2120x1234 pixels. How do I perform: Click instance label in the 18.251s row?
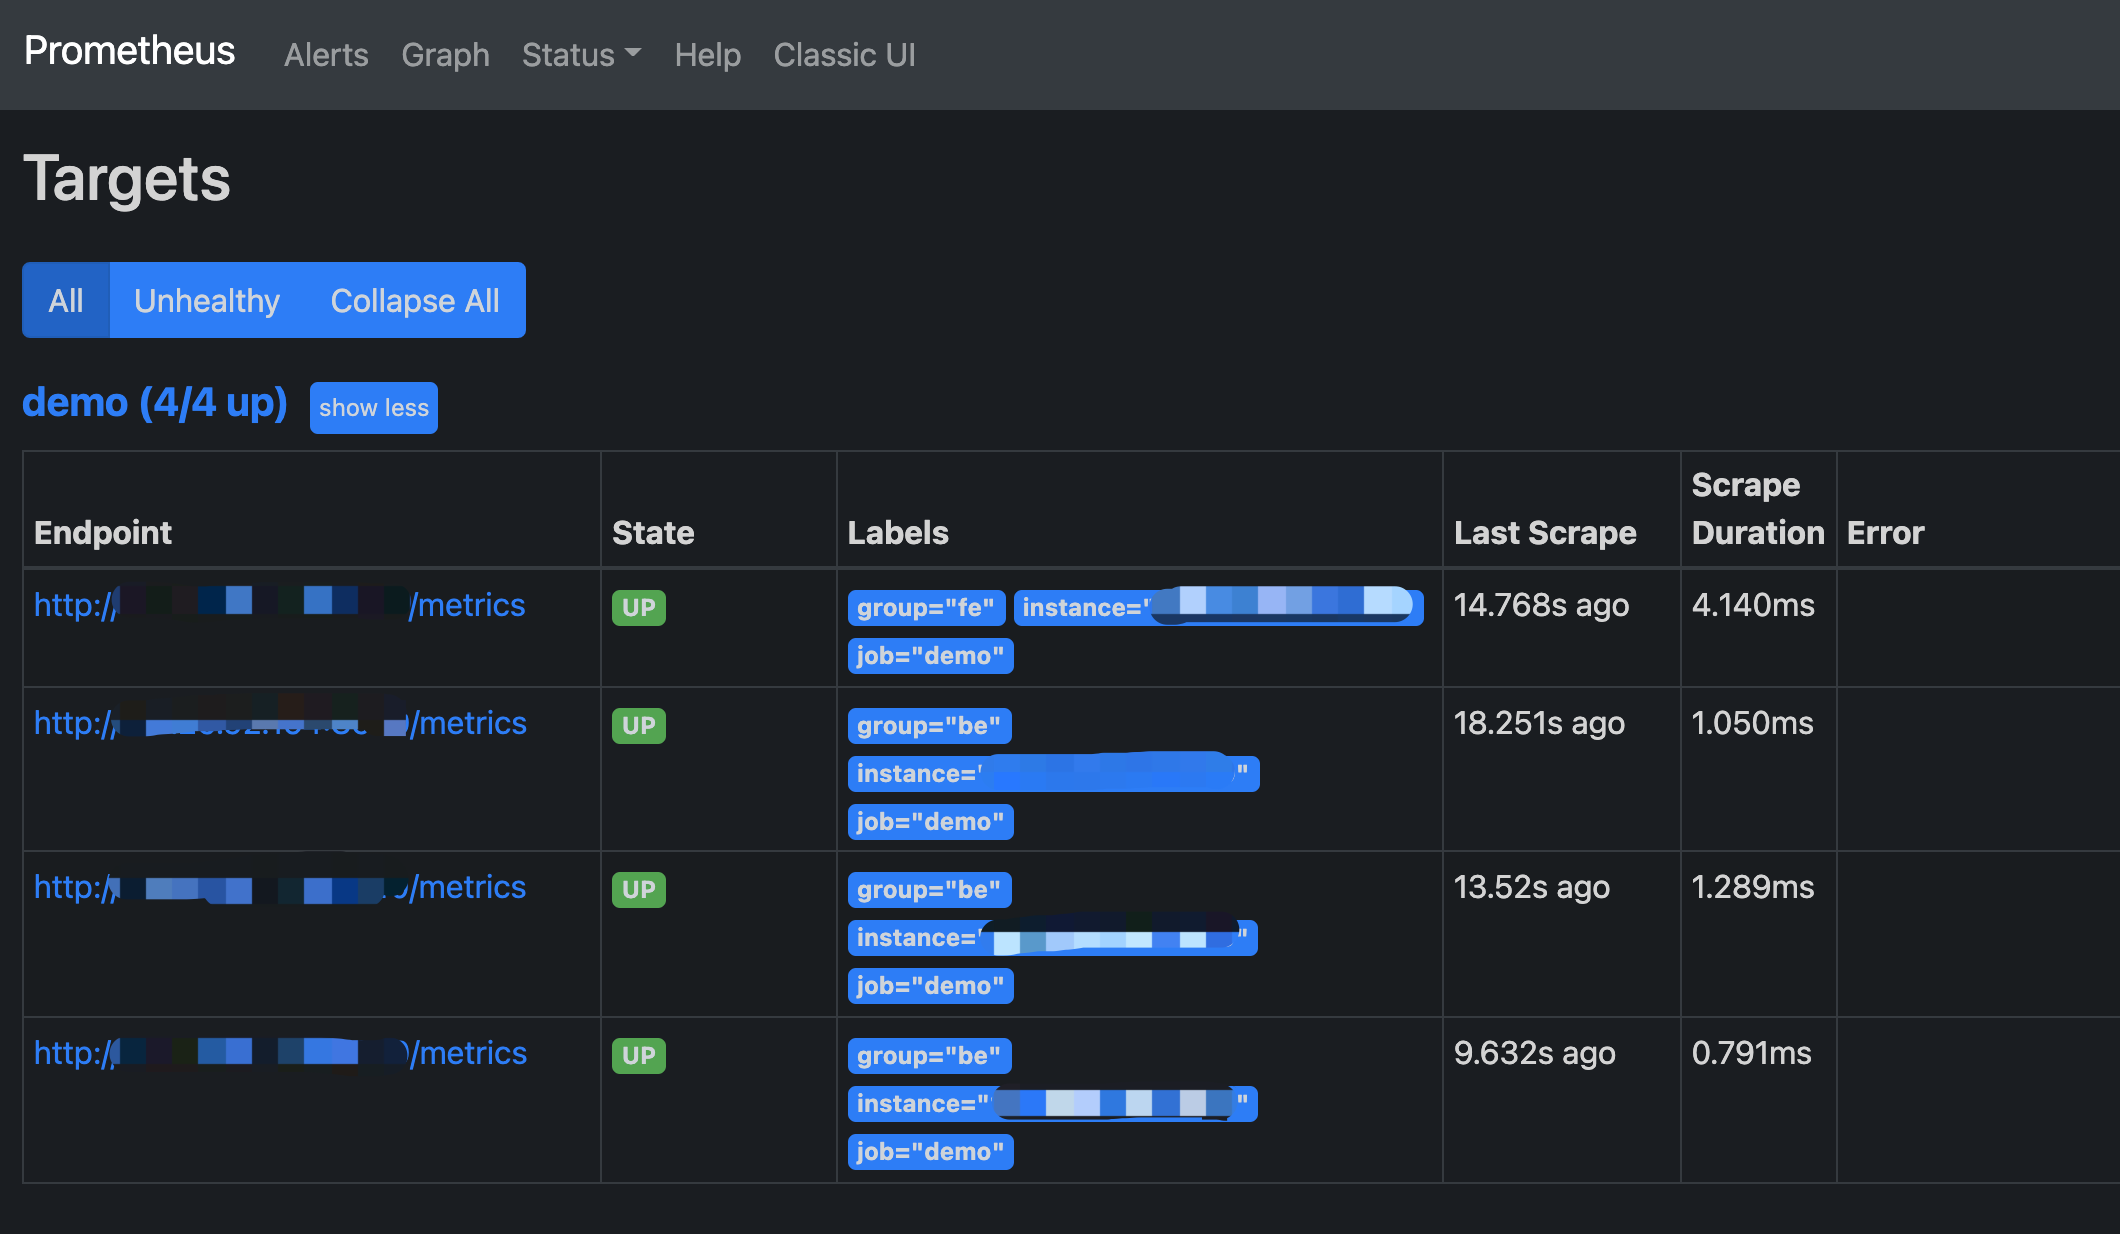[1054, 774]
